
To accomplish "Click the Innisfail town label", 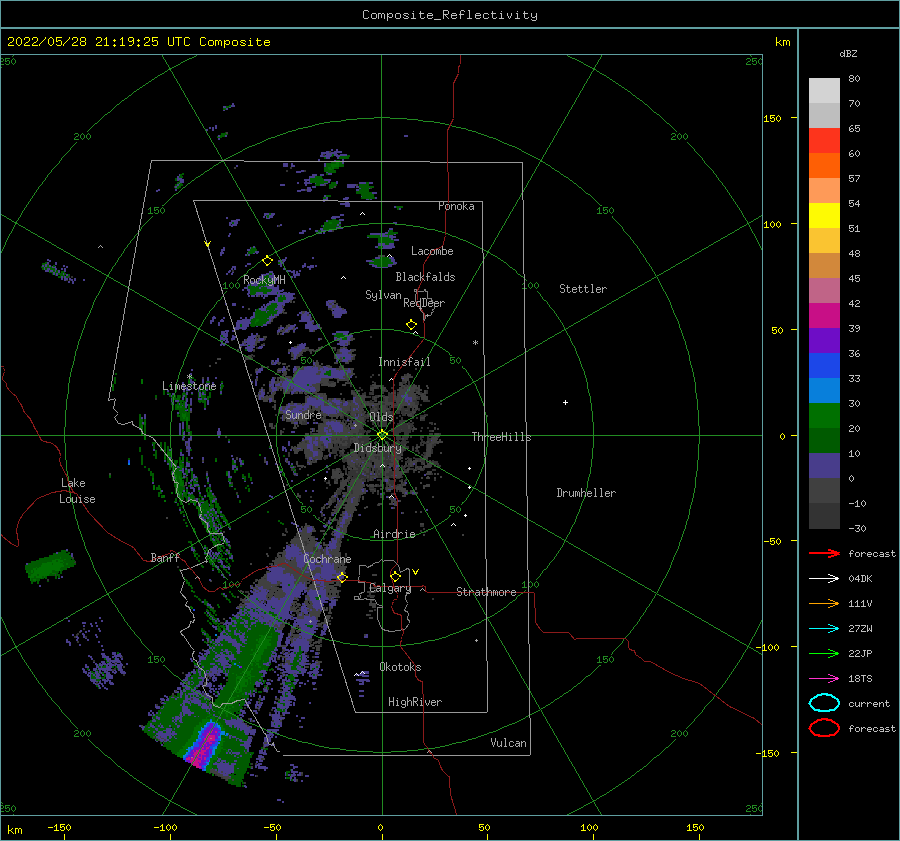I will point(404,362).
